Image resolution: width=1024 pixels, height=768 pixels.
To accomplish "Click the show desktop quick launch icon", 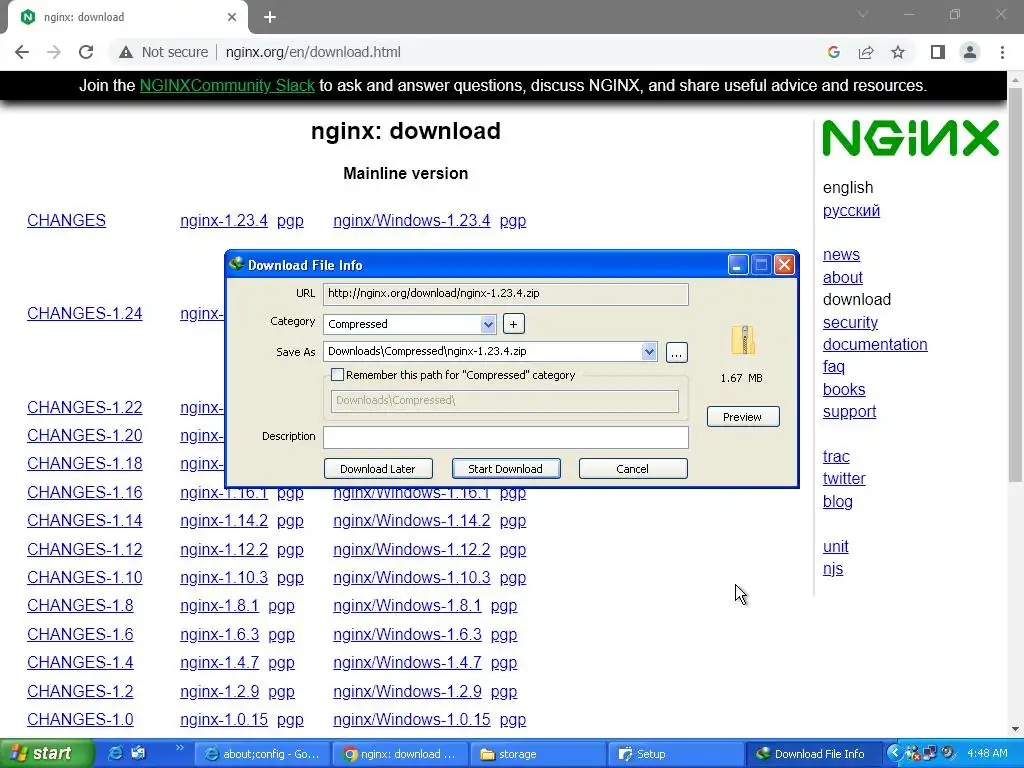I will point(138,754).
